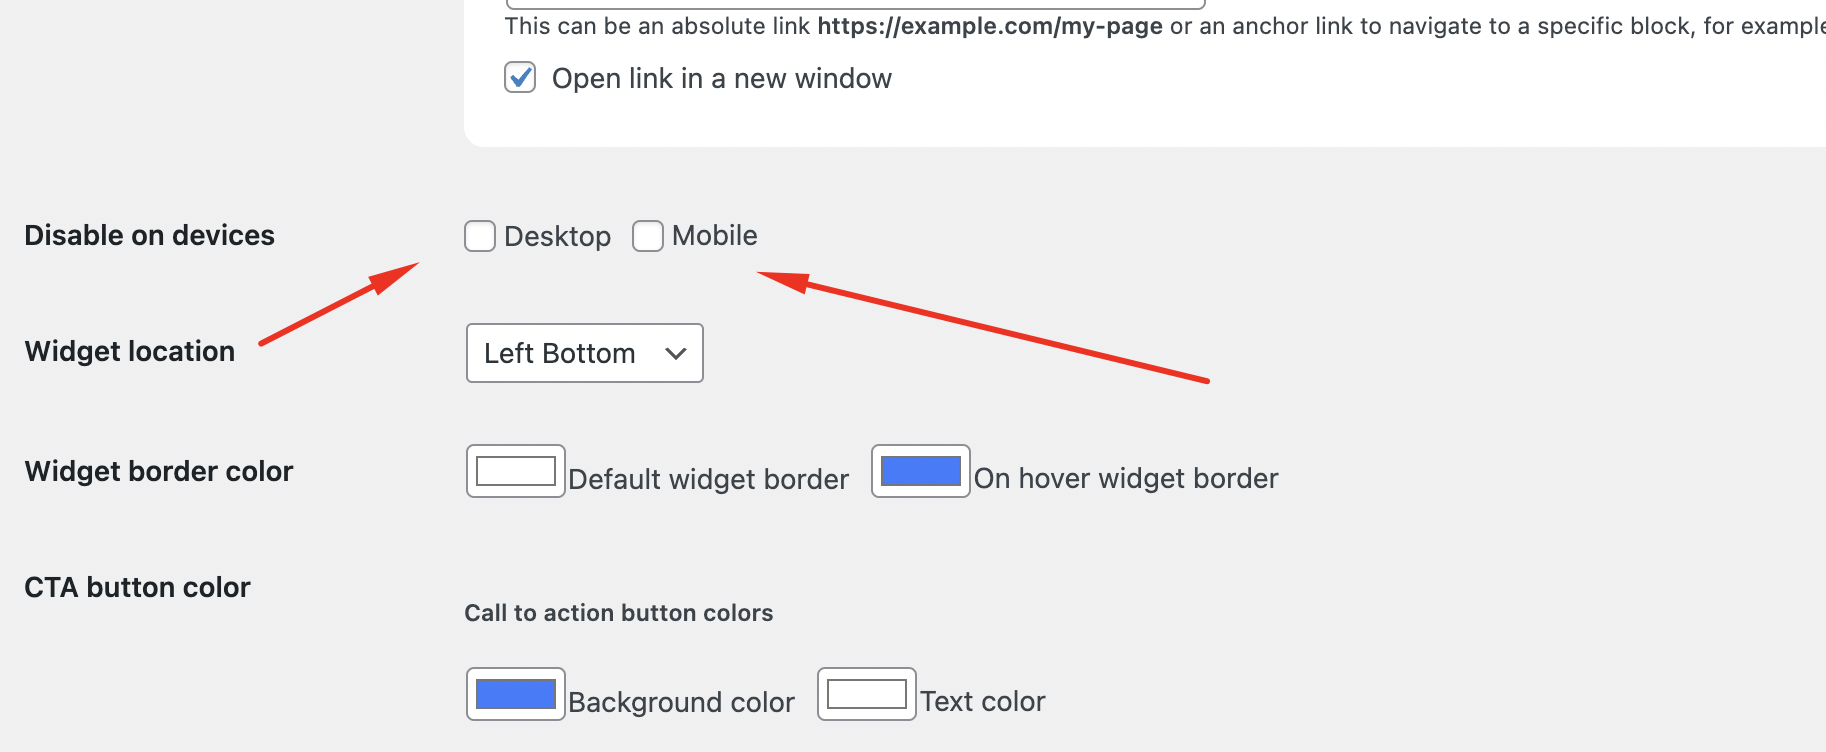1826x752 pixels.
Task: Open the On hover widget border swatch
Action: (921, 471)
